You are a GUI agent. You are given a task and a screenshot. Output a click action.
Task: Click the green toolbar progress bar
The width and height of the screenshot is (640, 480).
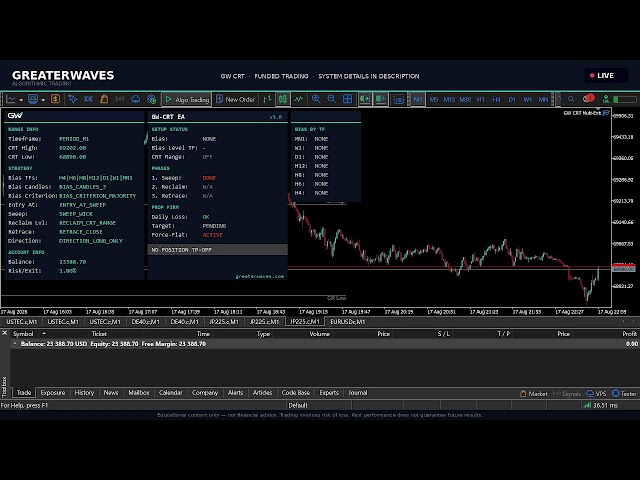625,99
